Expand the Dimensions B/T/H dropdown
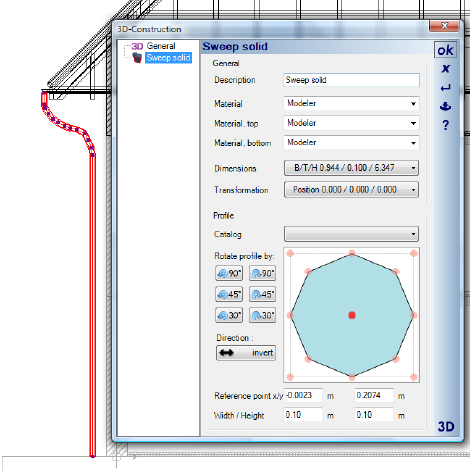Image resolution: width=470 pixels, height=471 pixels. [351, 168]
